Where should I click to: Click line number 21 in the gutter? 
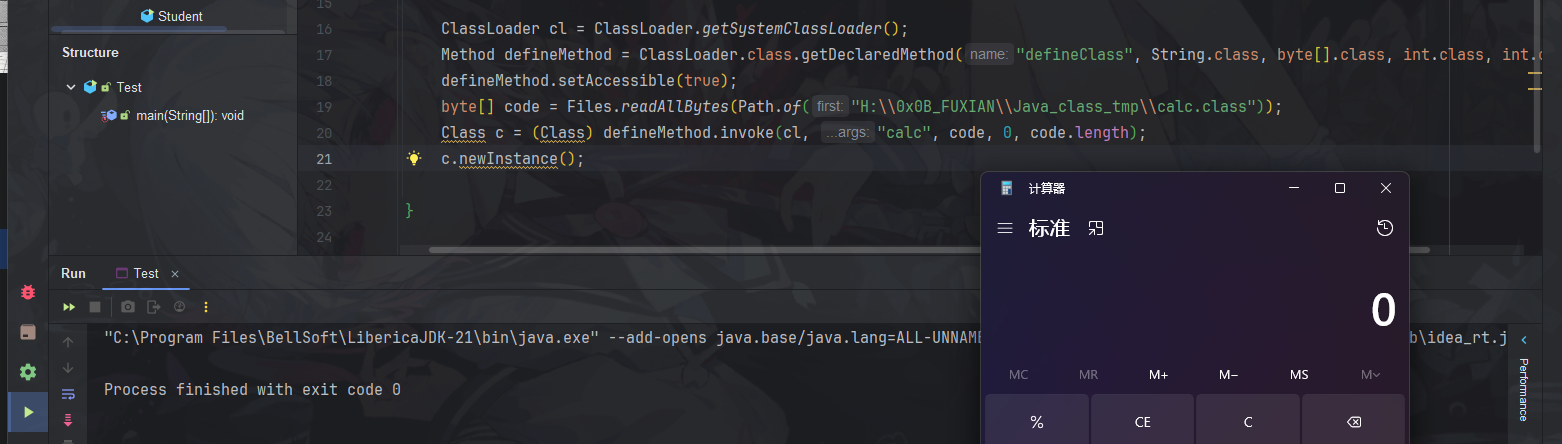click(x=323, y=158)
